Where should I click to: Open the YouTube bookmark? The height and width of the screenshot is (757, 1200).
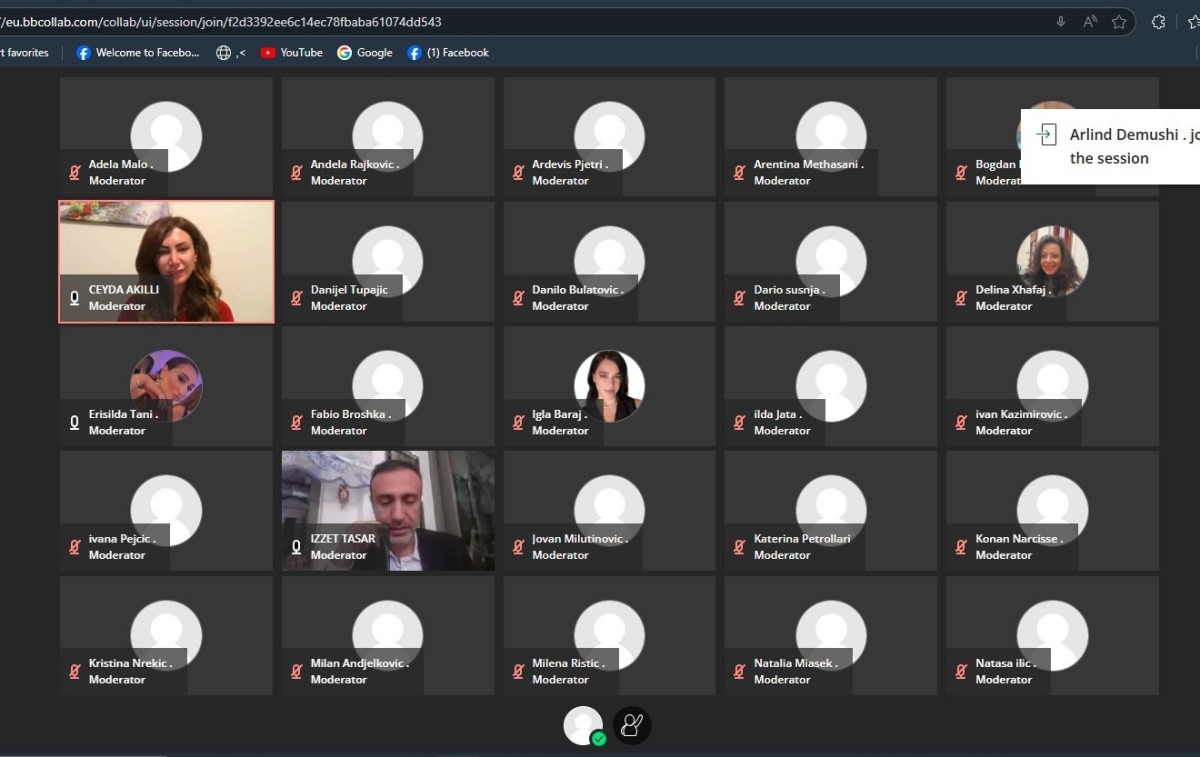click(x=291, y=53)
